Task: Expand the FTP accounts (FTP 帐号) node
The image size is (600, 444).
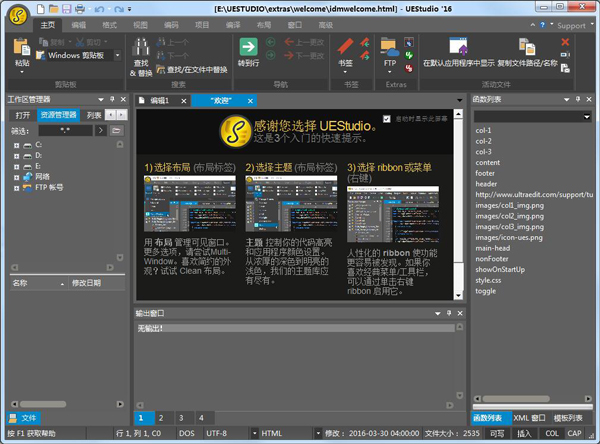Action: click(16, 188)
